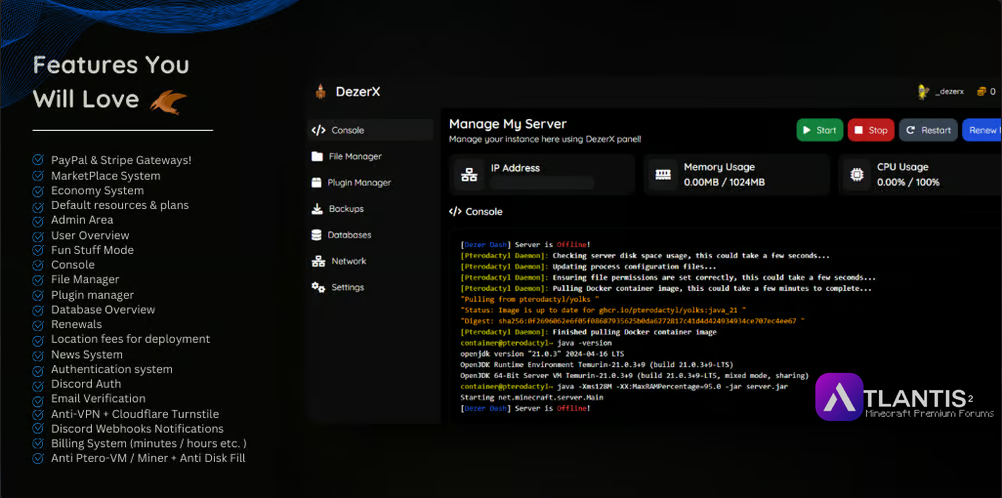Click the Plugin Manager box icon

tap(316, 182)
